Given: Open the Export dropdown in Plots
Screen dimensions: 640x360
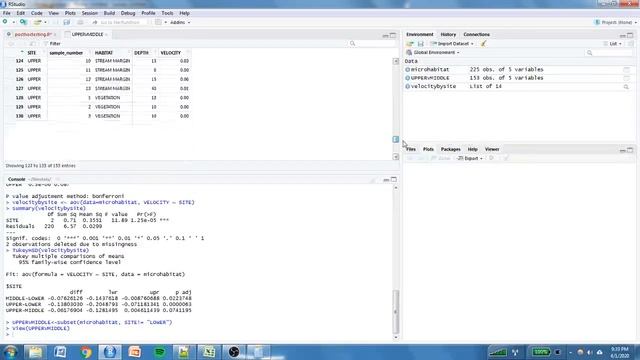Looking at the screenshot, I should (470, 158).
